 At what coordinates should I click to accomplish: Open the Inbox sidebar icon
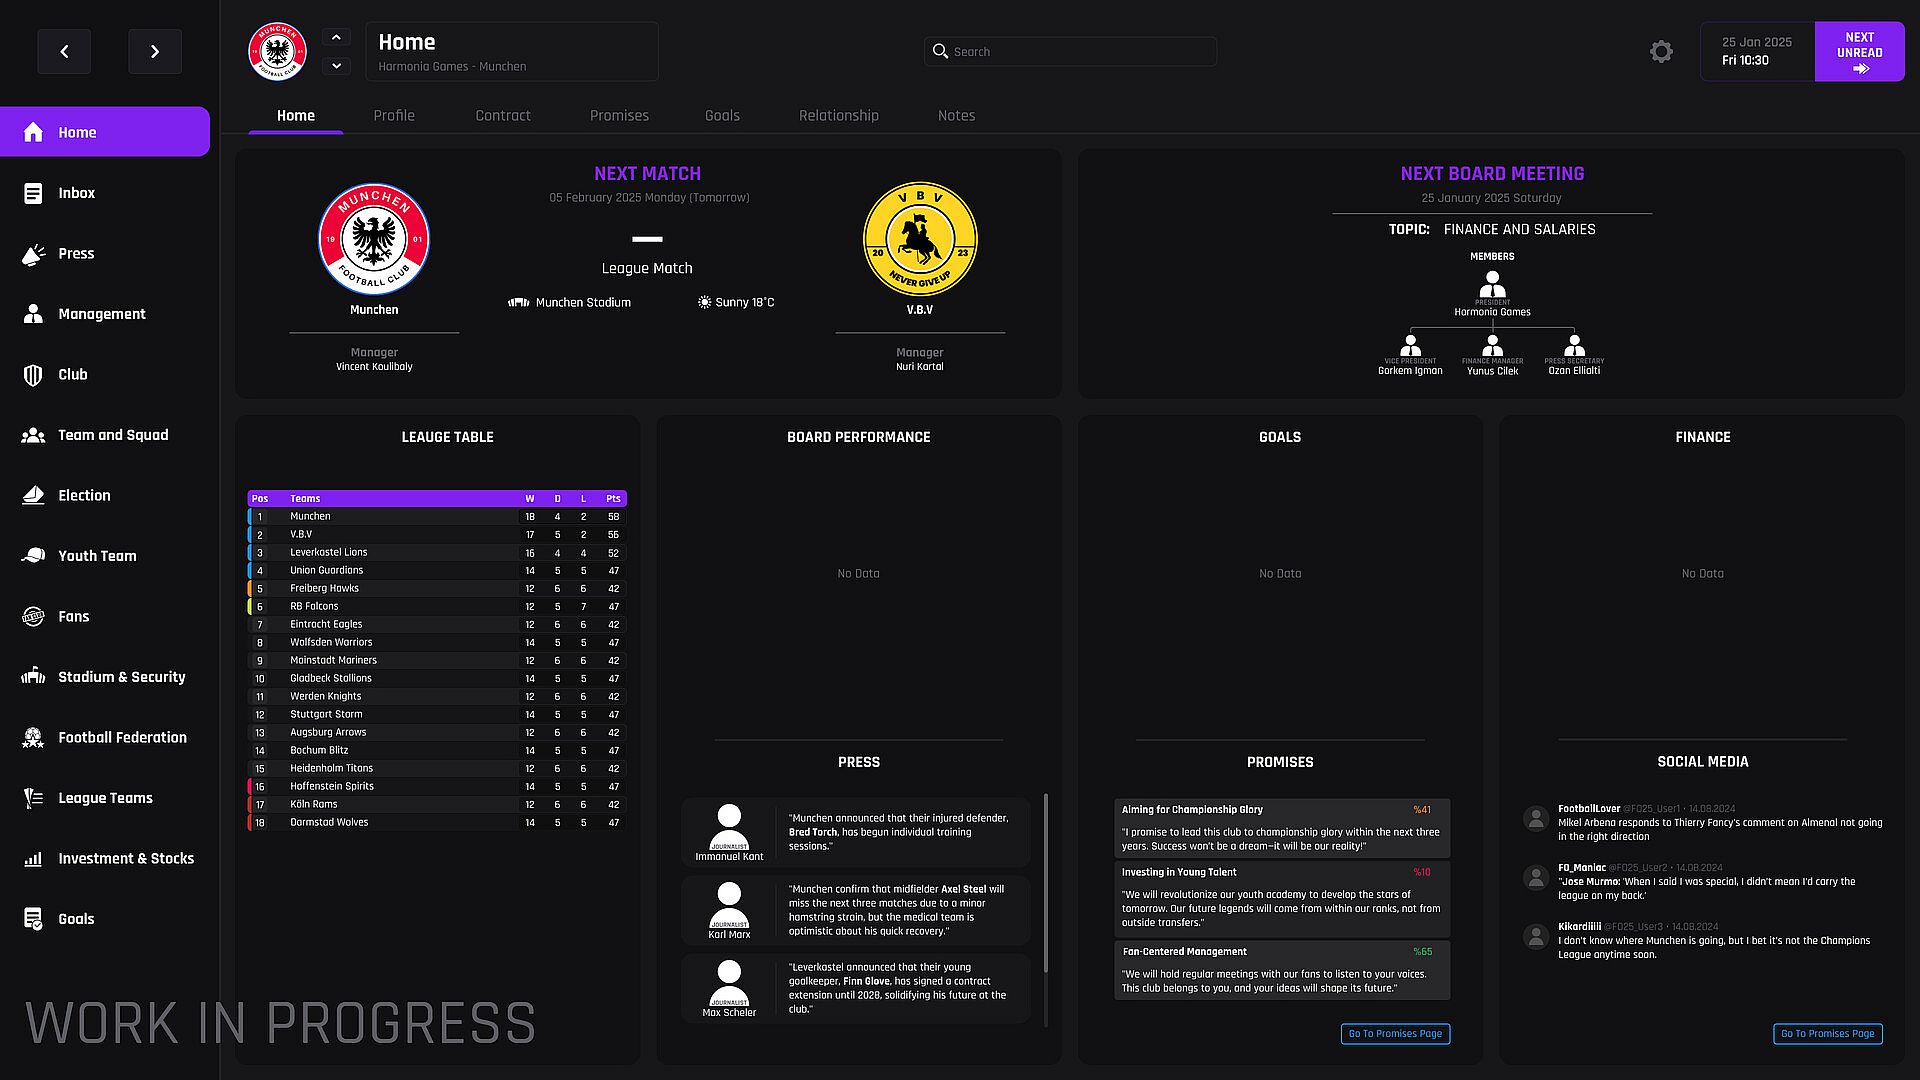point(33,193)
